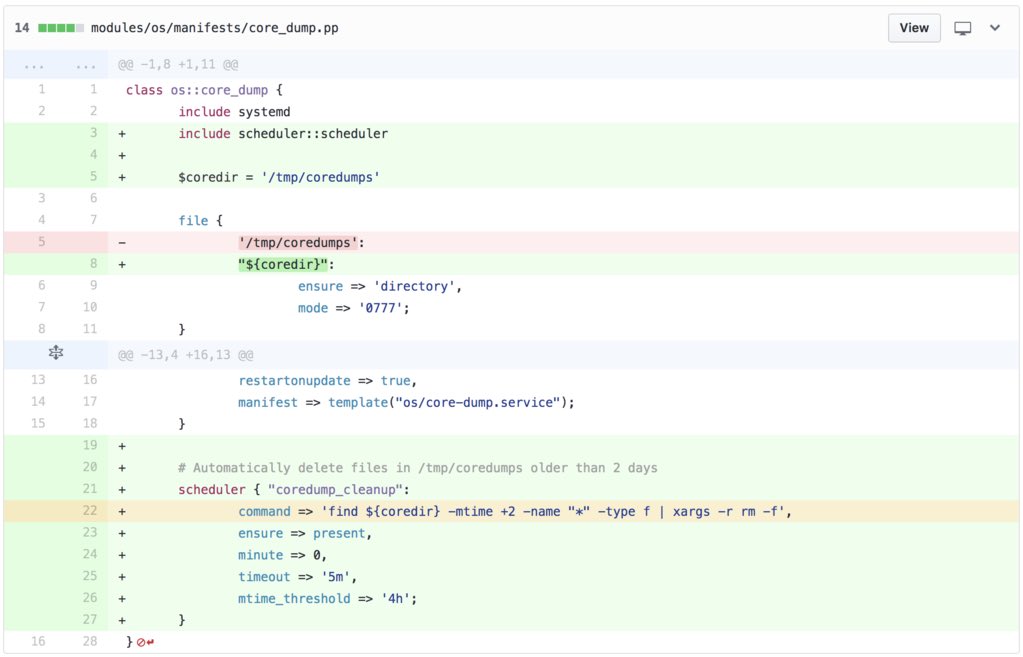Click new line number 8
The image size is (1023, 657).
[x=93, y=264]
